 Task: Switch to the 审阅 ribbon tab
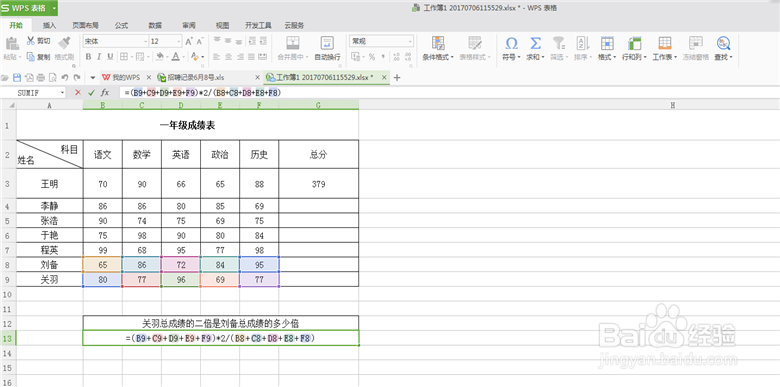click(189, 25)
